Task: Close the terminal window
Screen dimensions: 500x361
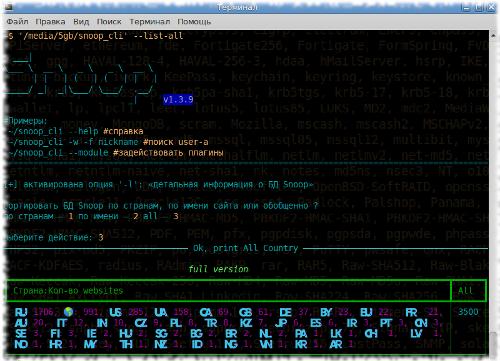Action: [x=491, y=7]
